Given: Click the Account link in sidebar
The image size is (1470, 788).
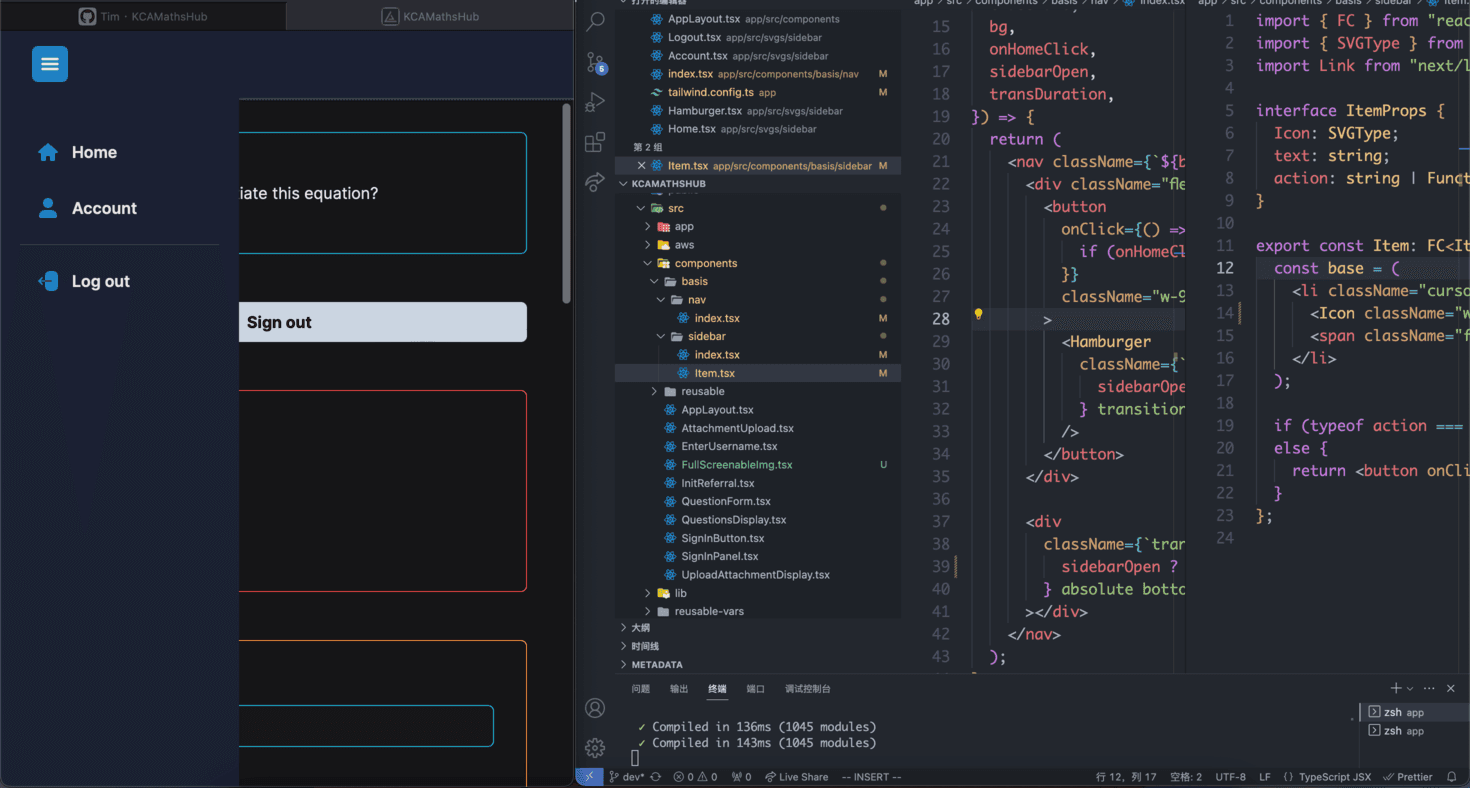Looking at the screenshot, I should point(104,208).
